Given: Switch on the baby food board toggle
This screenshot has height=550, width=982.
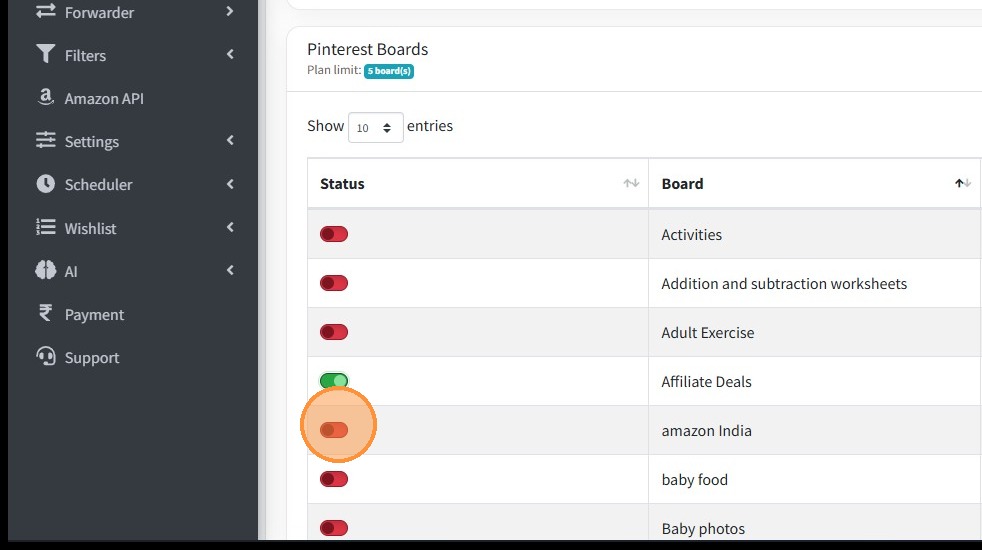Looking at the screenshot, I should coord(334,479).
